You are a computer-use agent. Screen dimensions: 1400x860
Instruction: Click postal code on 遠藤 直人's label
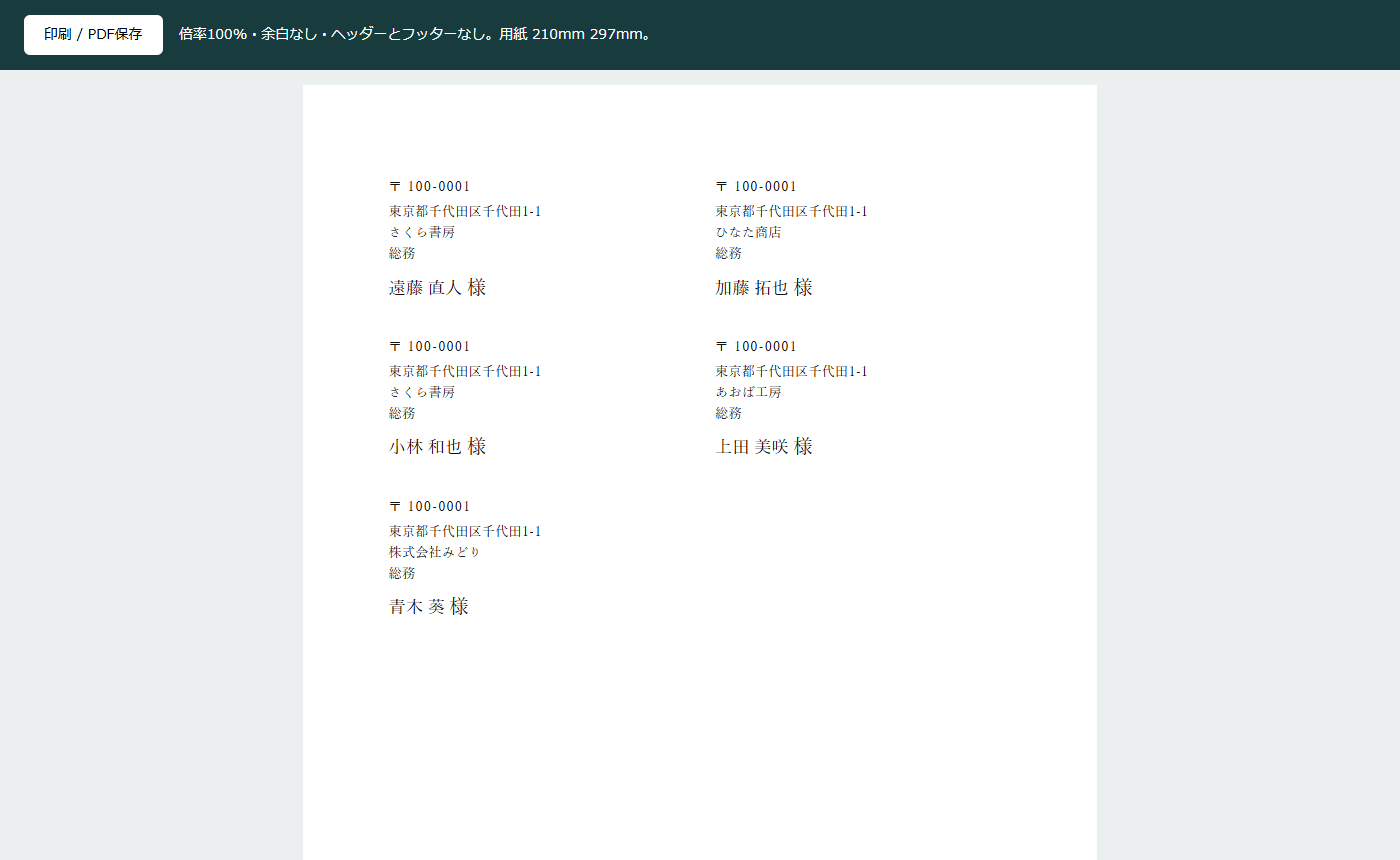pos(430,186)
